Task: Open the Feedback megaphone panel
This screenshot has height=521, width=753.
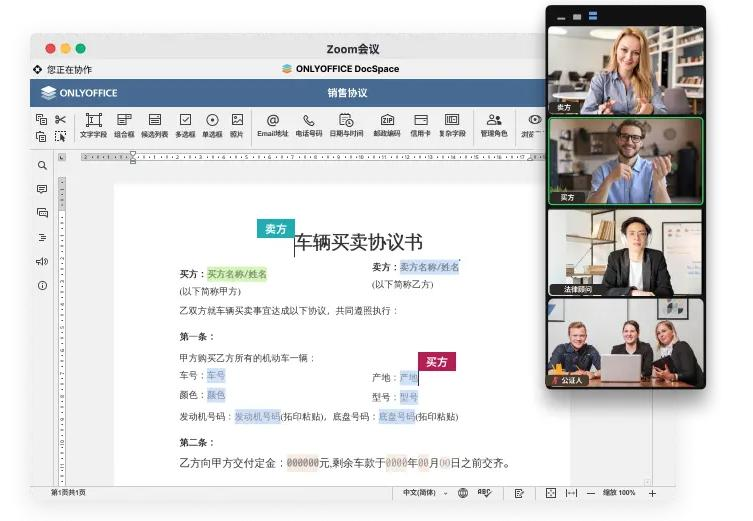Action: pyautogui.click(x=42, y=261)
